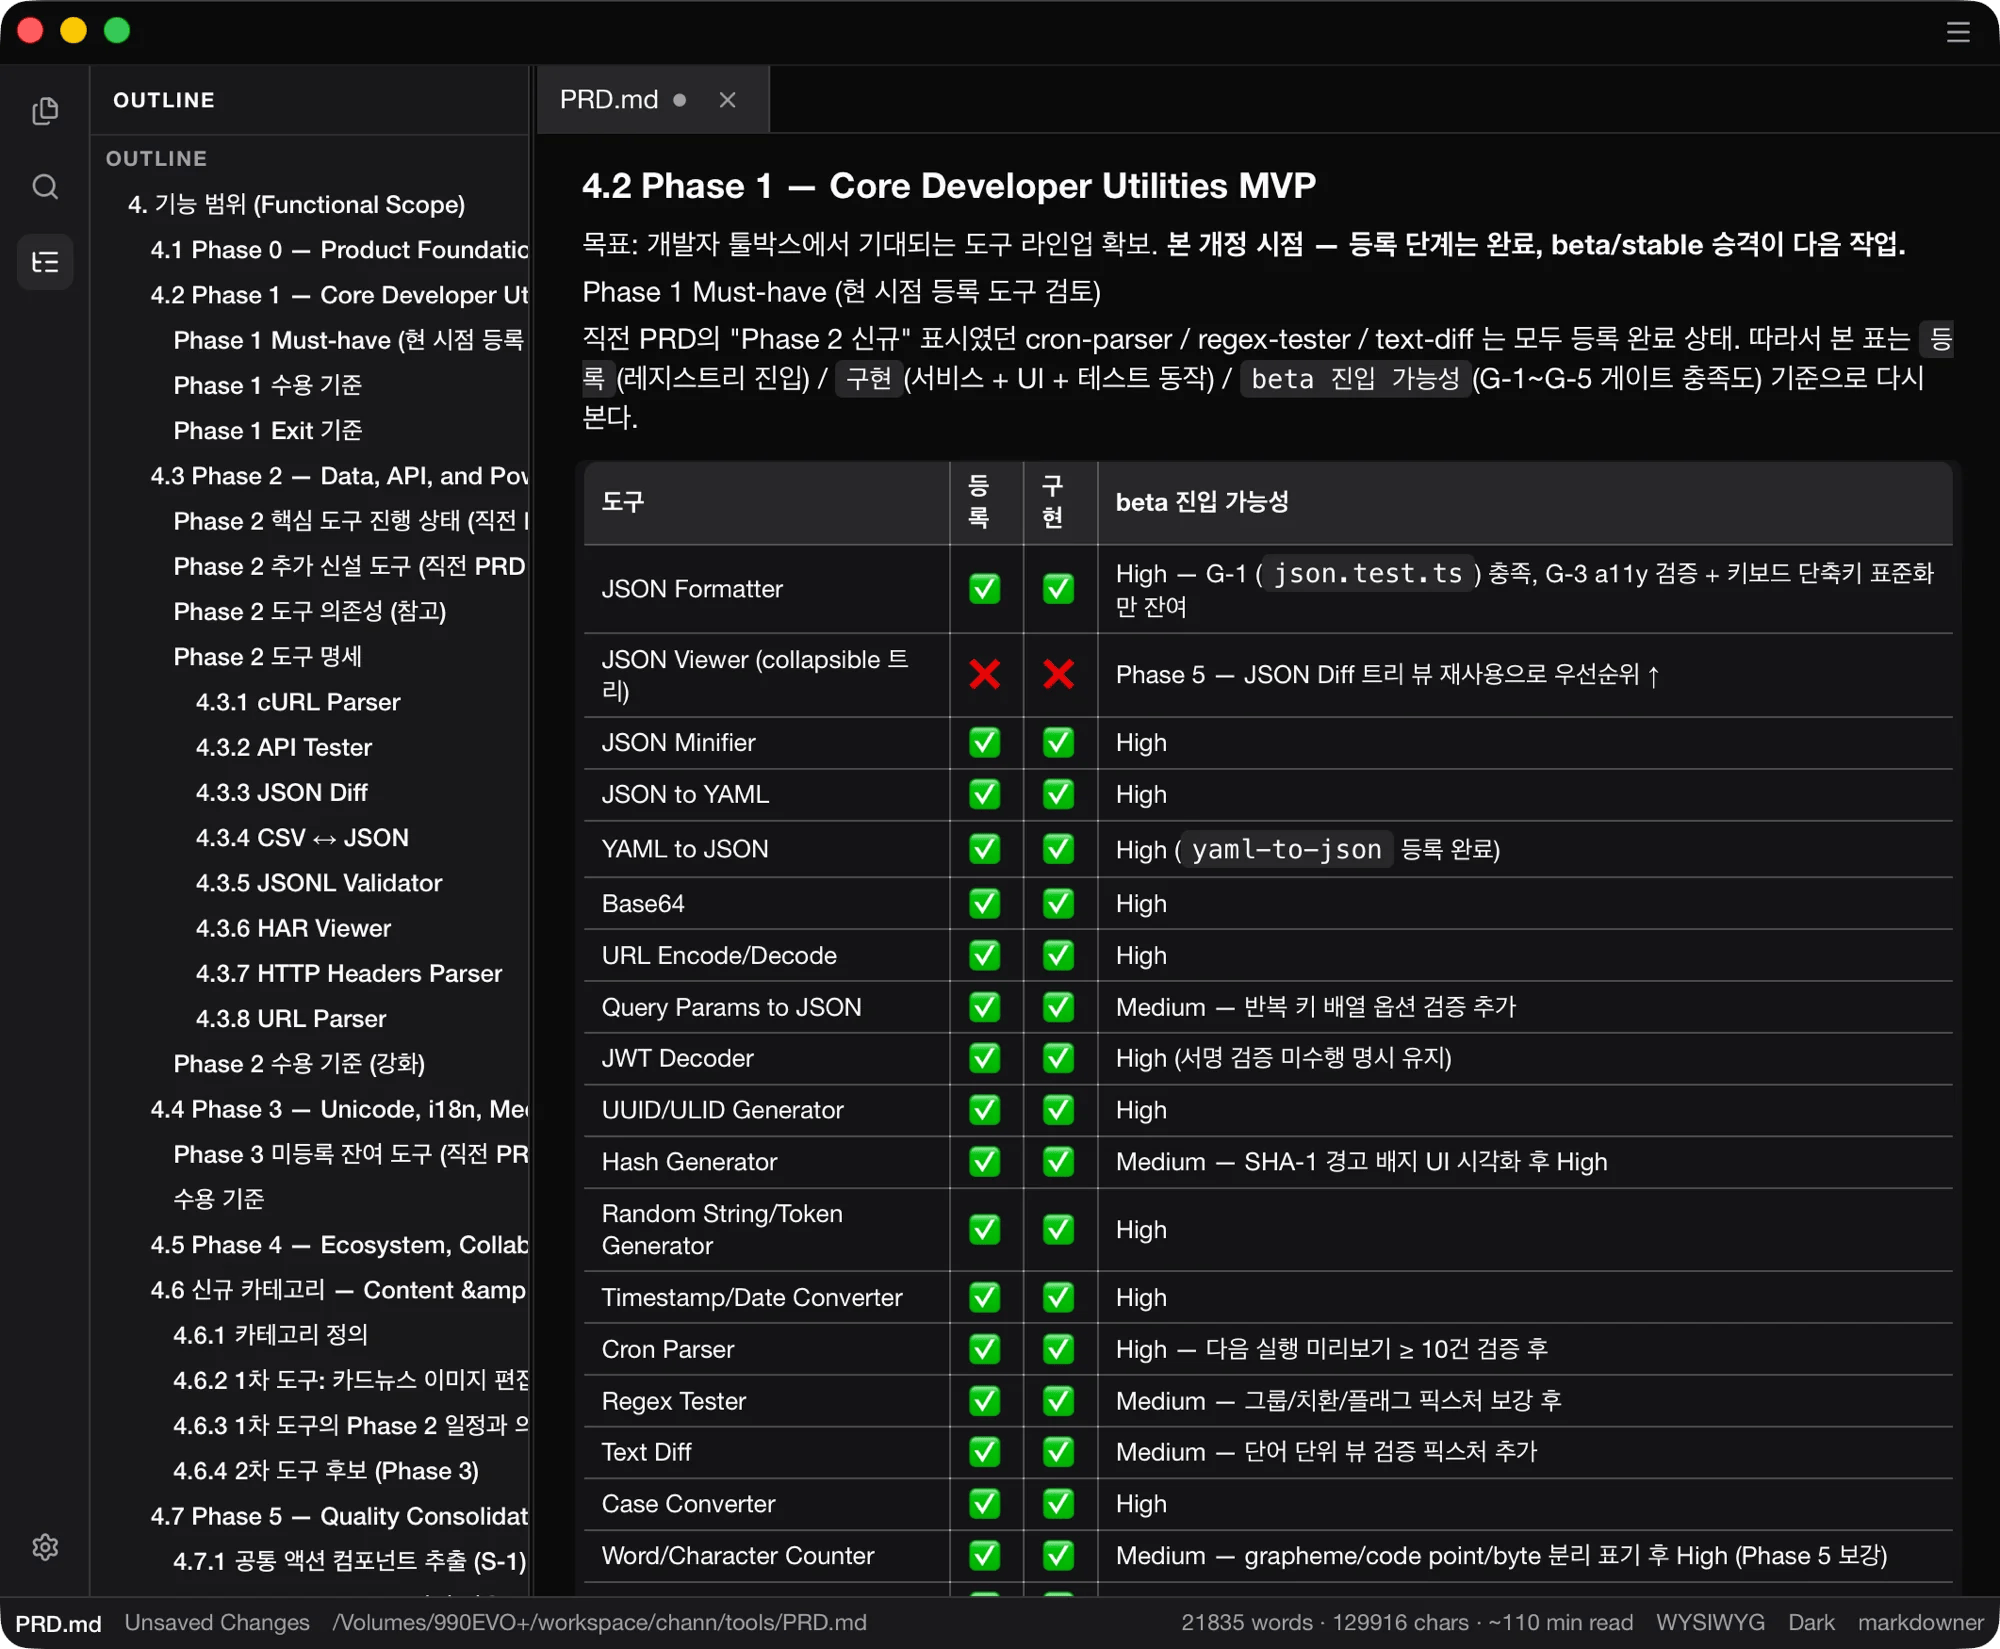Toggle WYSIWYG mode in status bar
Viewport: 2000px width, 1649px height.
(x=1710, y=1622)
